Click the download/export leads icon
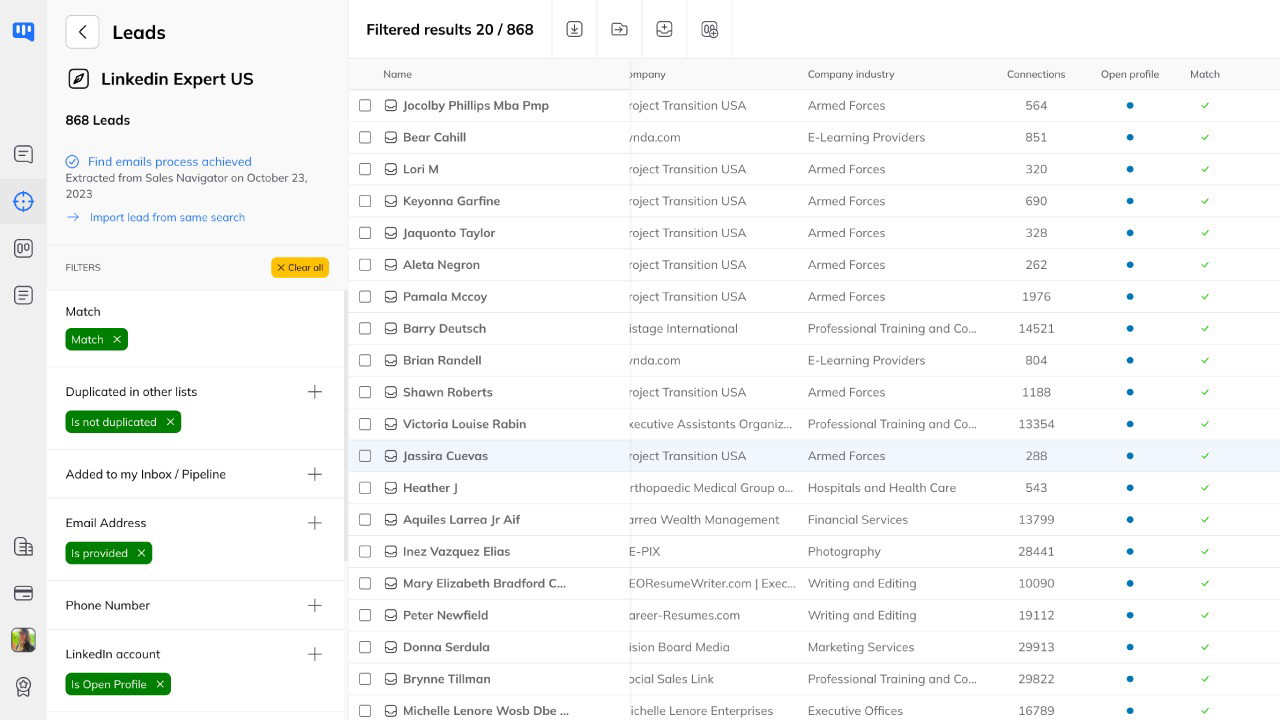Viewport: 1280px width, 720px height. tap(574, 29)
